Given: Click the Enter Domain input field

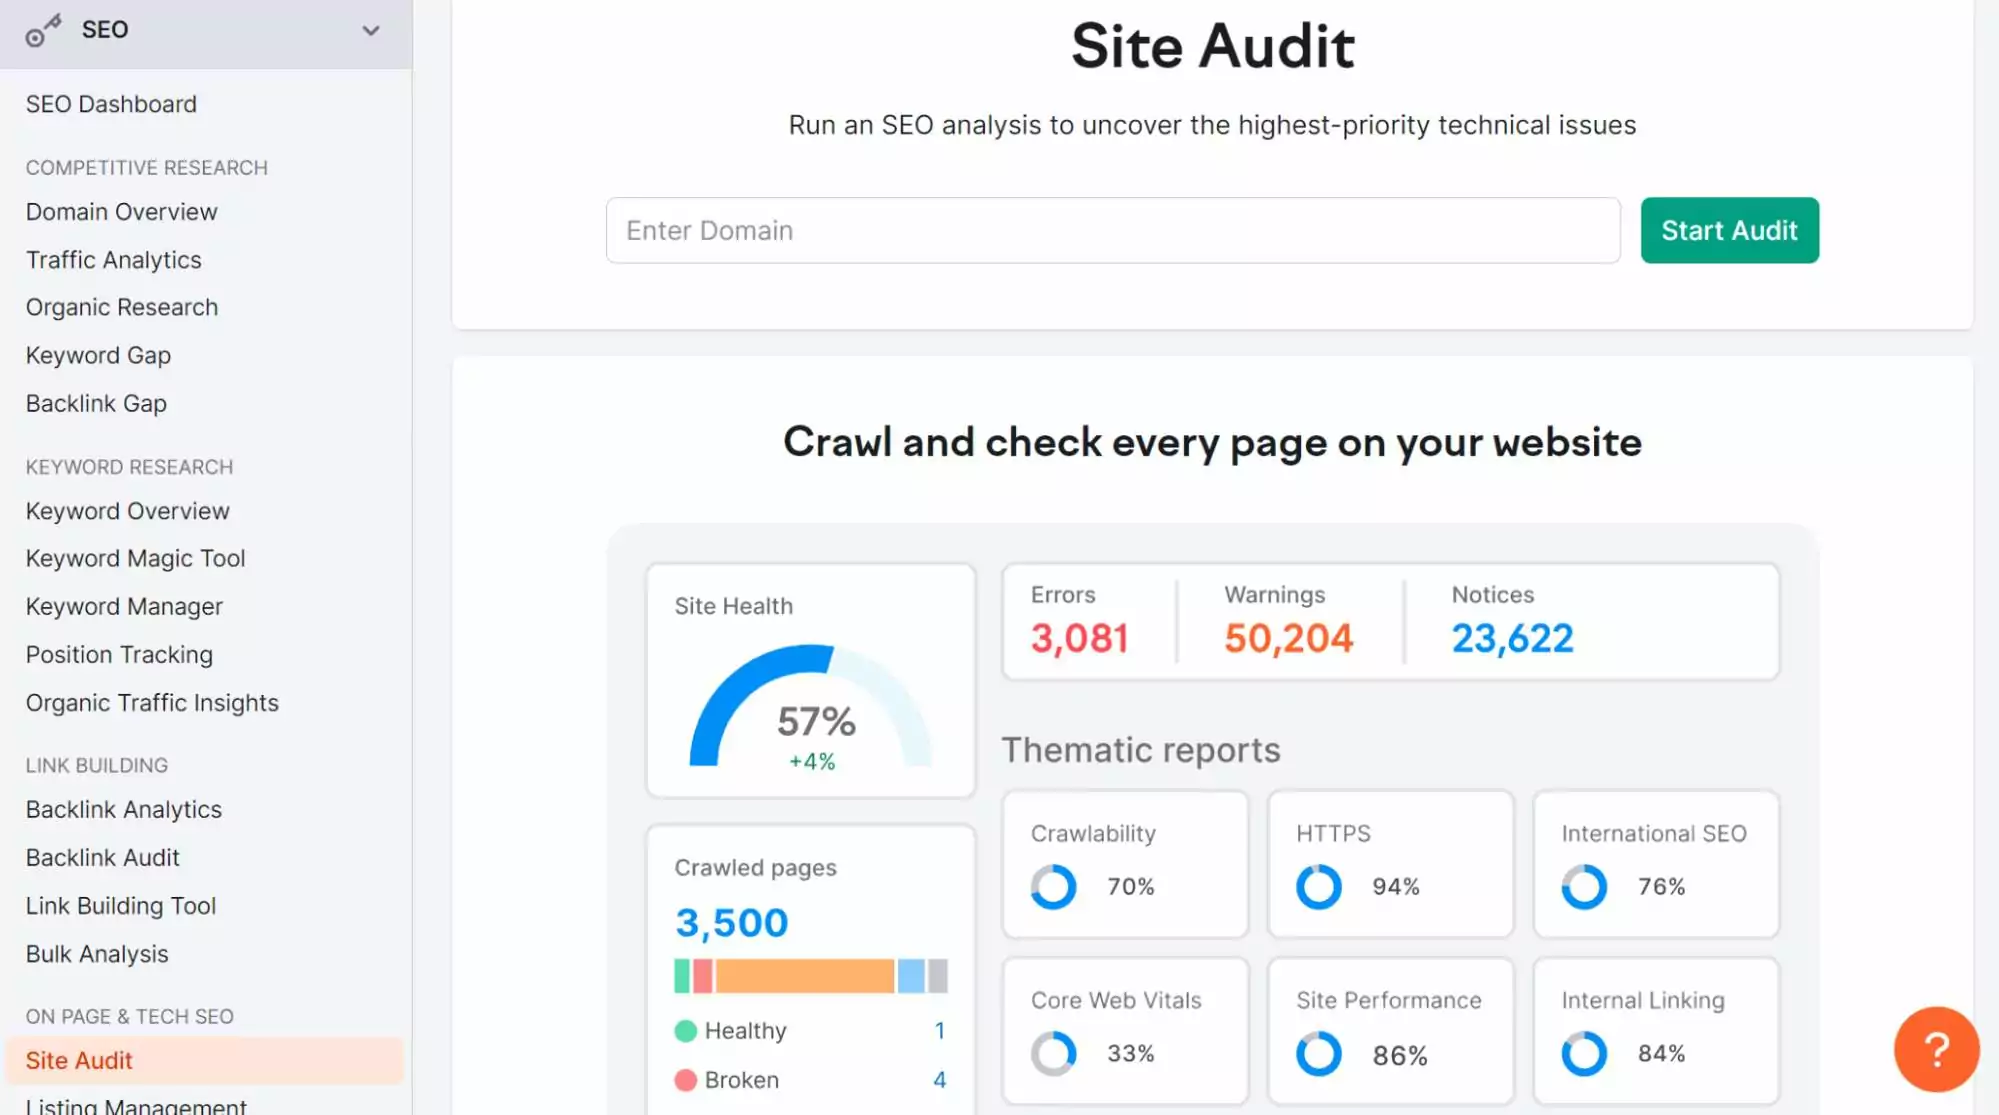Looking at the screenshot, I should 1112,230.
